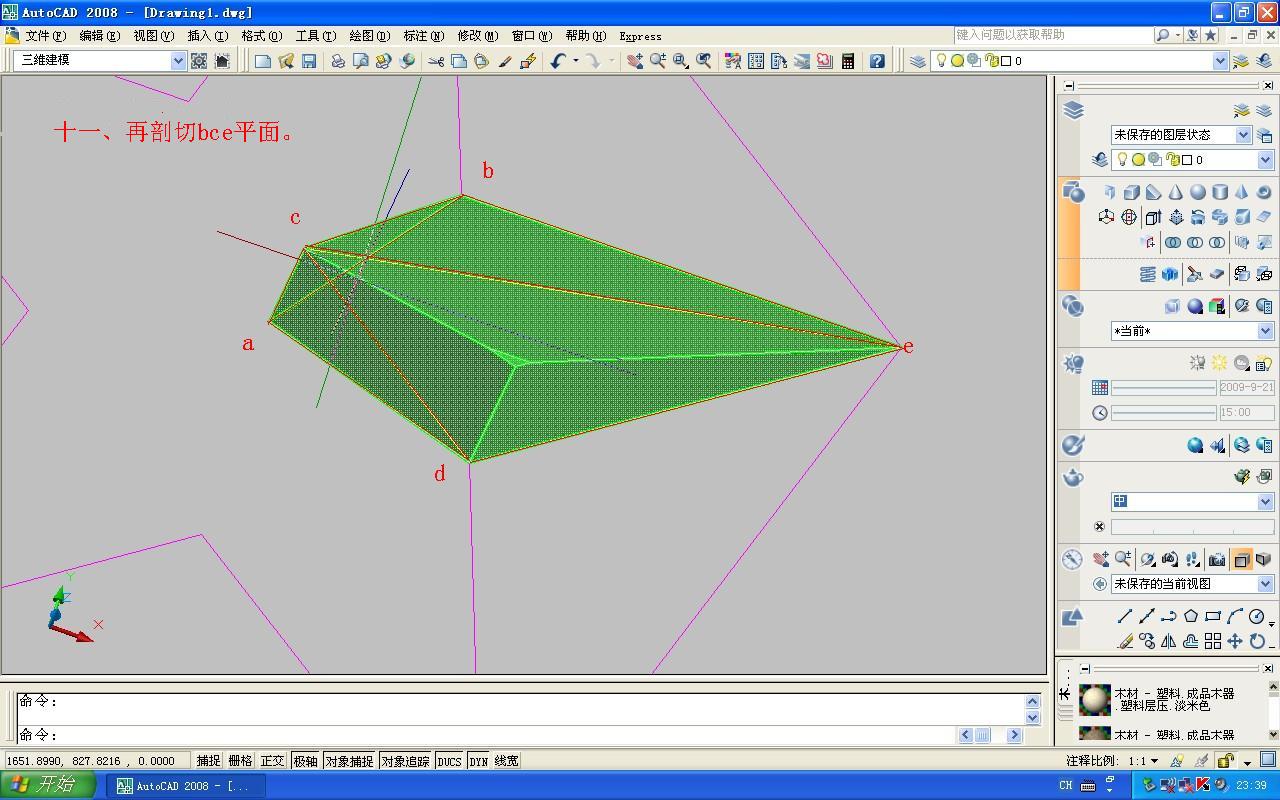Collapse the materials palette with minus button
This screenshot has height=800, width=1280.
tap(1085, 668)
